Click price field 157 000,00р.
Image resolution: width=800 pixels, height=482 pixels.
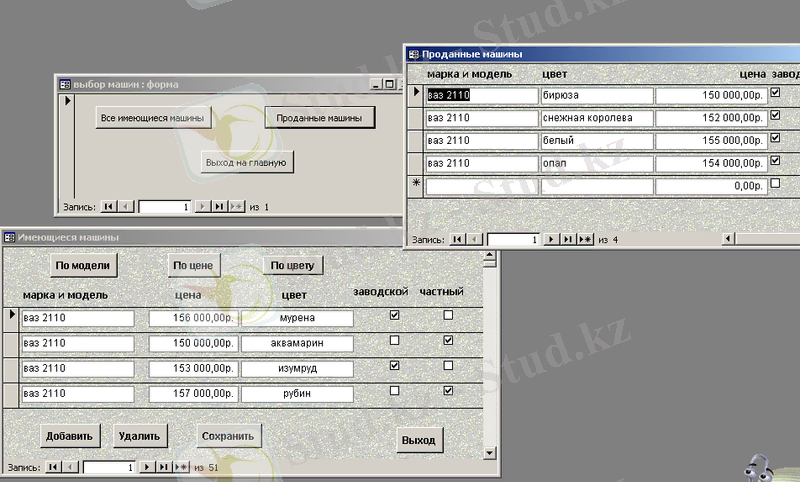[x=193, y=394]
